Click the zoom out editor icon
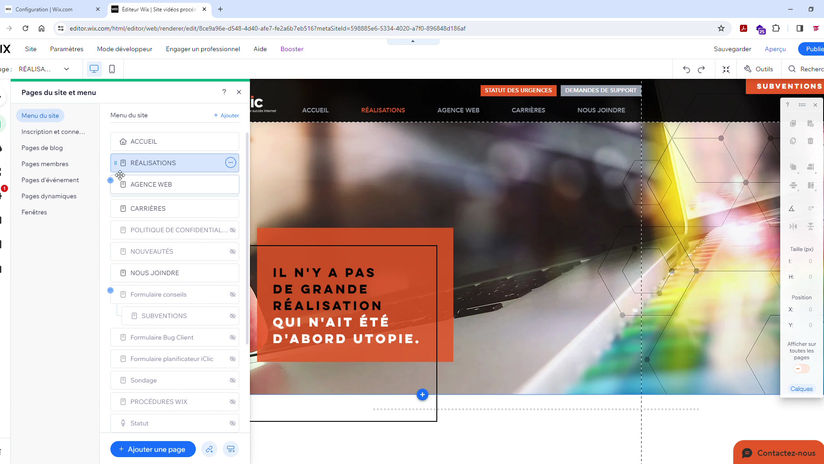Screen dimensions: 824x464 pyautogui.click(x=726, y=69)
